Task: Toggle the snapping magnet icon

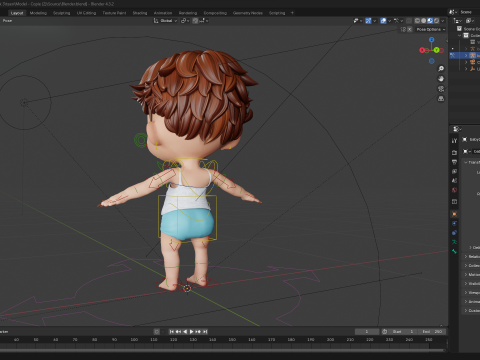Action: tap(195, 21)
